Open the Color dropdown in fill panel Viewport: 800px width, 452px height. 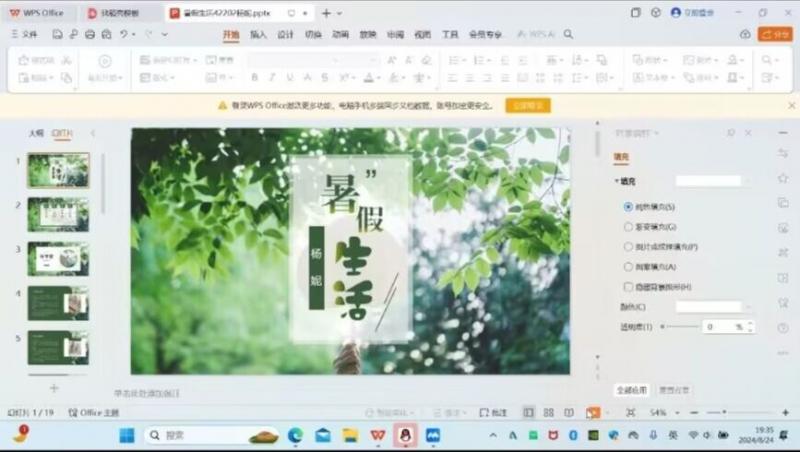point(748,307)
